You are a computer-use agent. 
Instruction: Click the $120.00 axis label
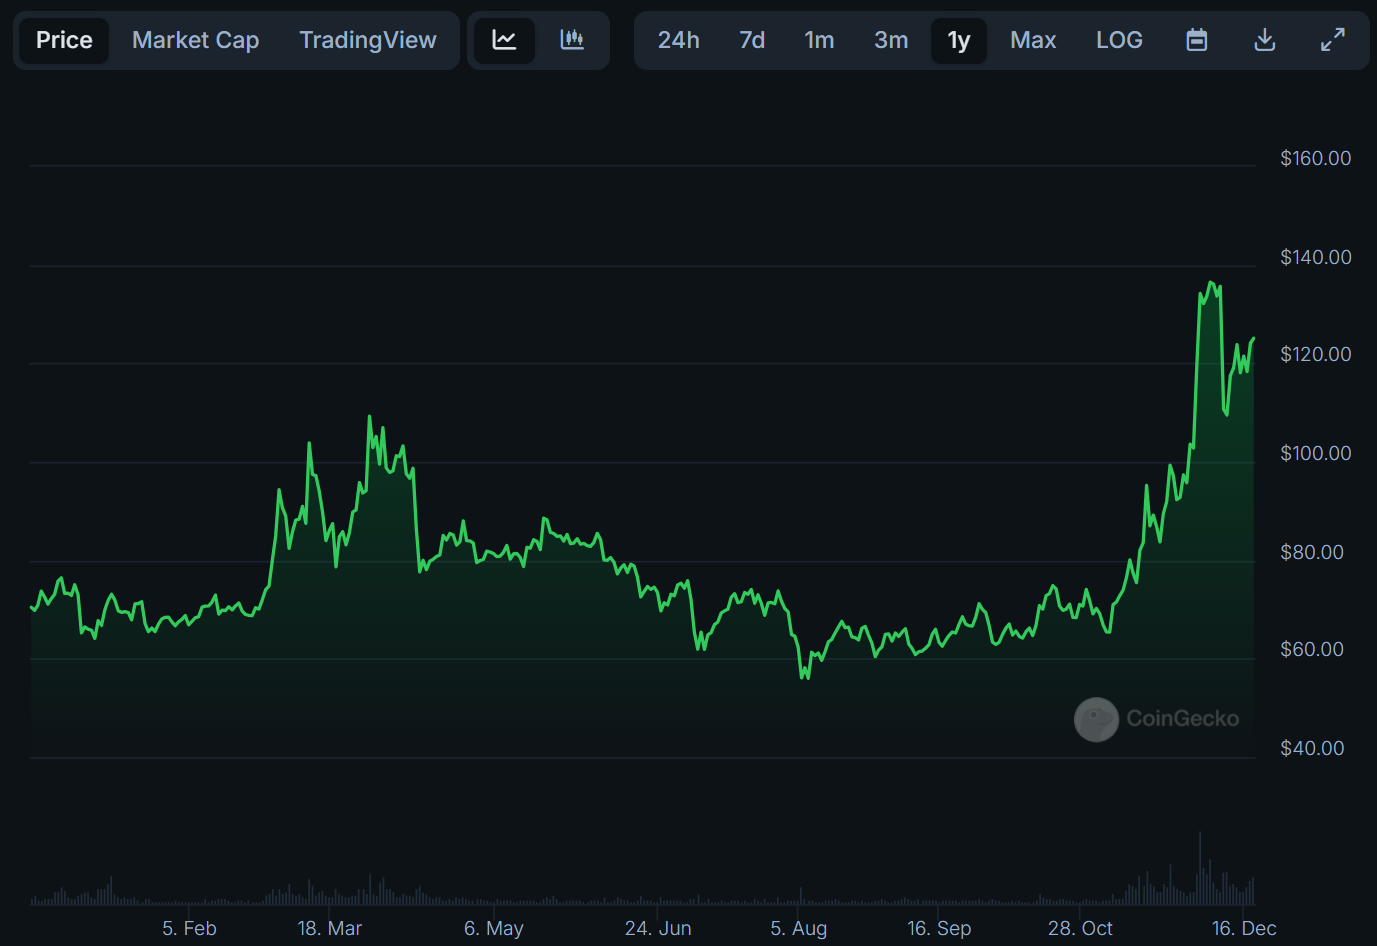(1315, 354)
